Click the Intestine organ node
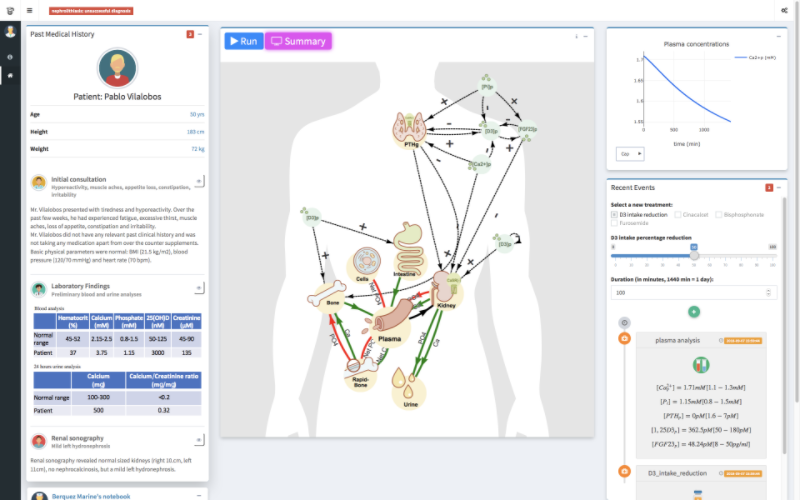 point(408,243)
